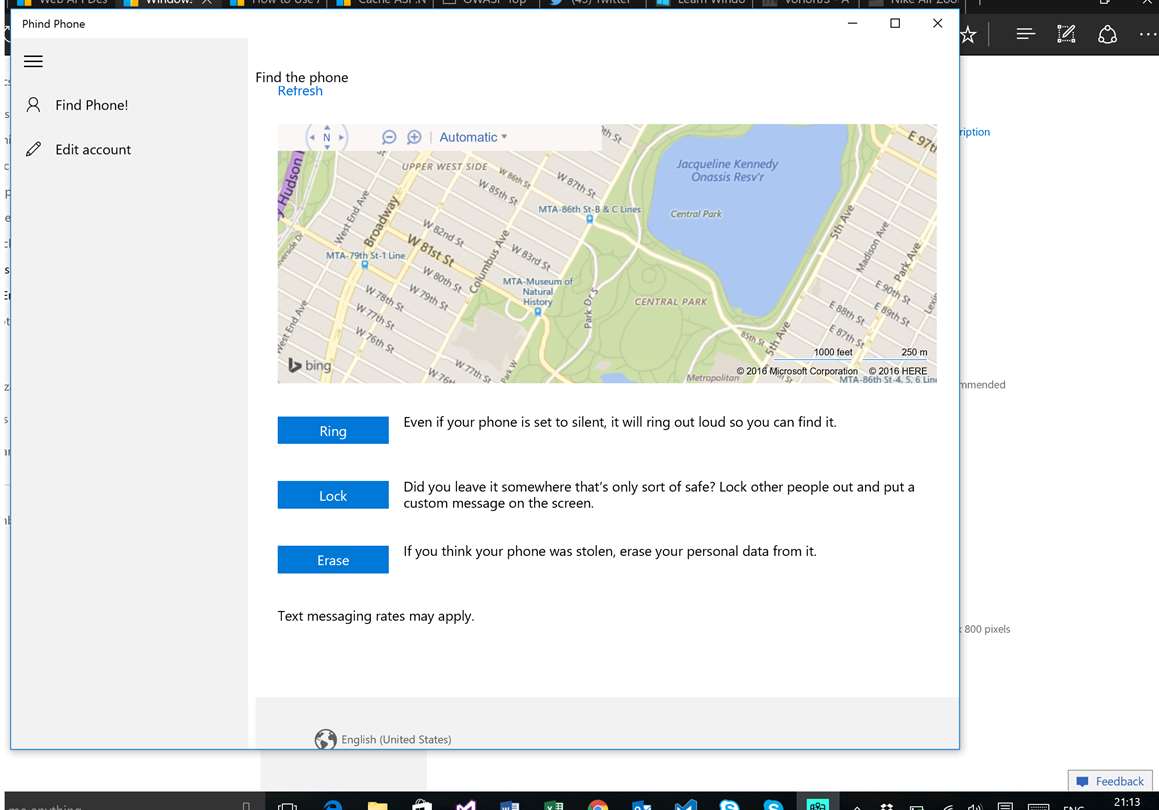Viewport: 1159px width, 810px height.
Task: Click the W 81st St label on map
Action: click(431, 251)
